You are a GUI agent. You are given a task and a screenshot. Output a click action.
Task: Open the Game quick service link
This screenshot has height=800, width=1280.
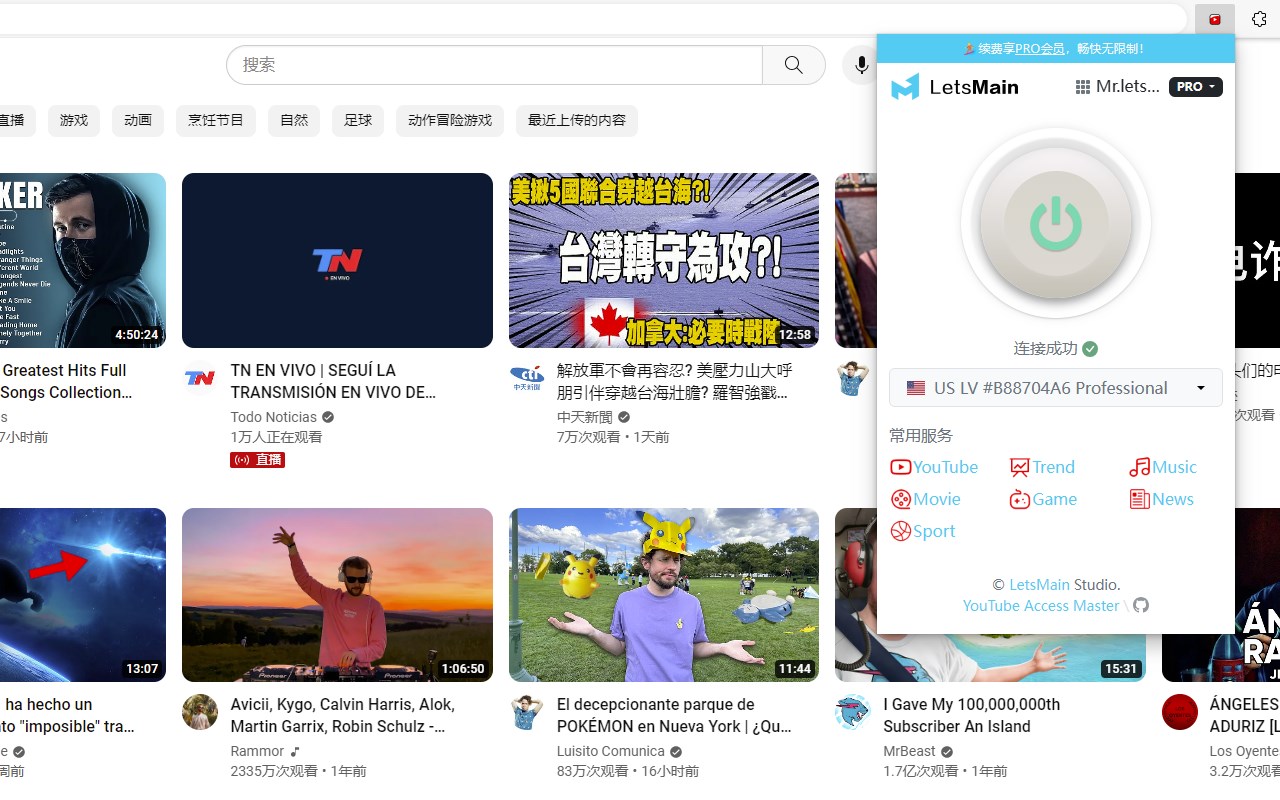tap(1043, 499)
